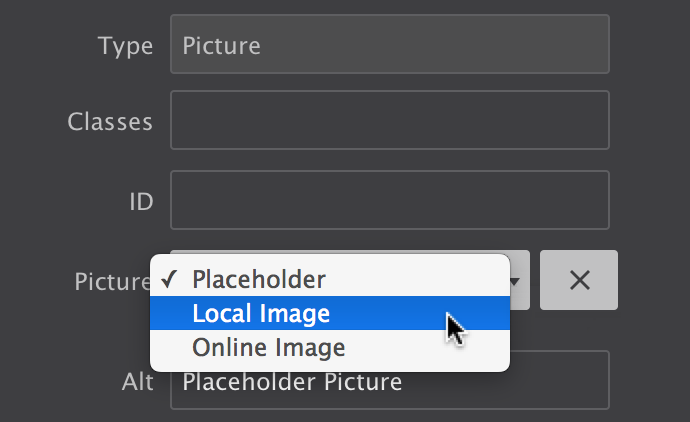Click the Type field showing Picture
The image size is (690, 422).
[389, 44]
